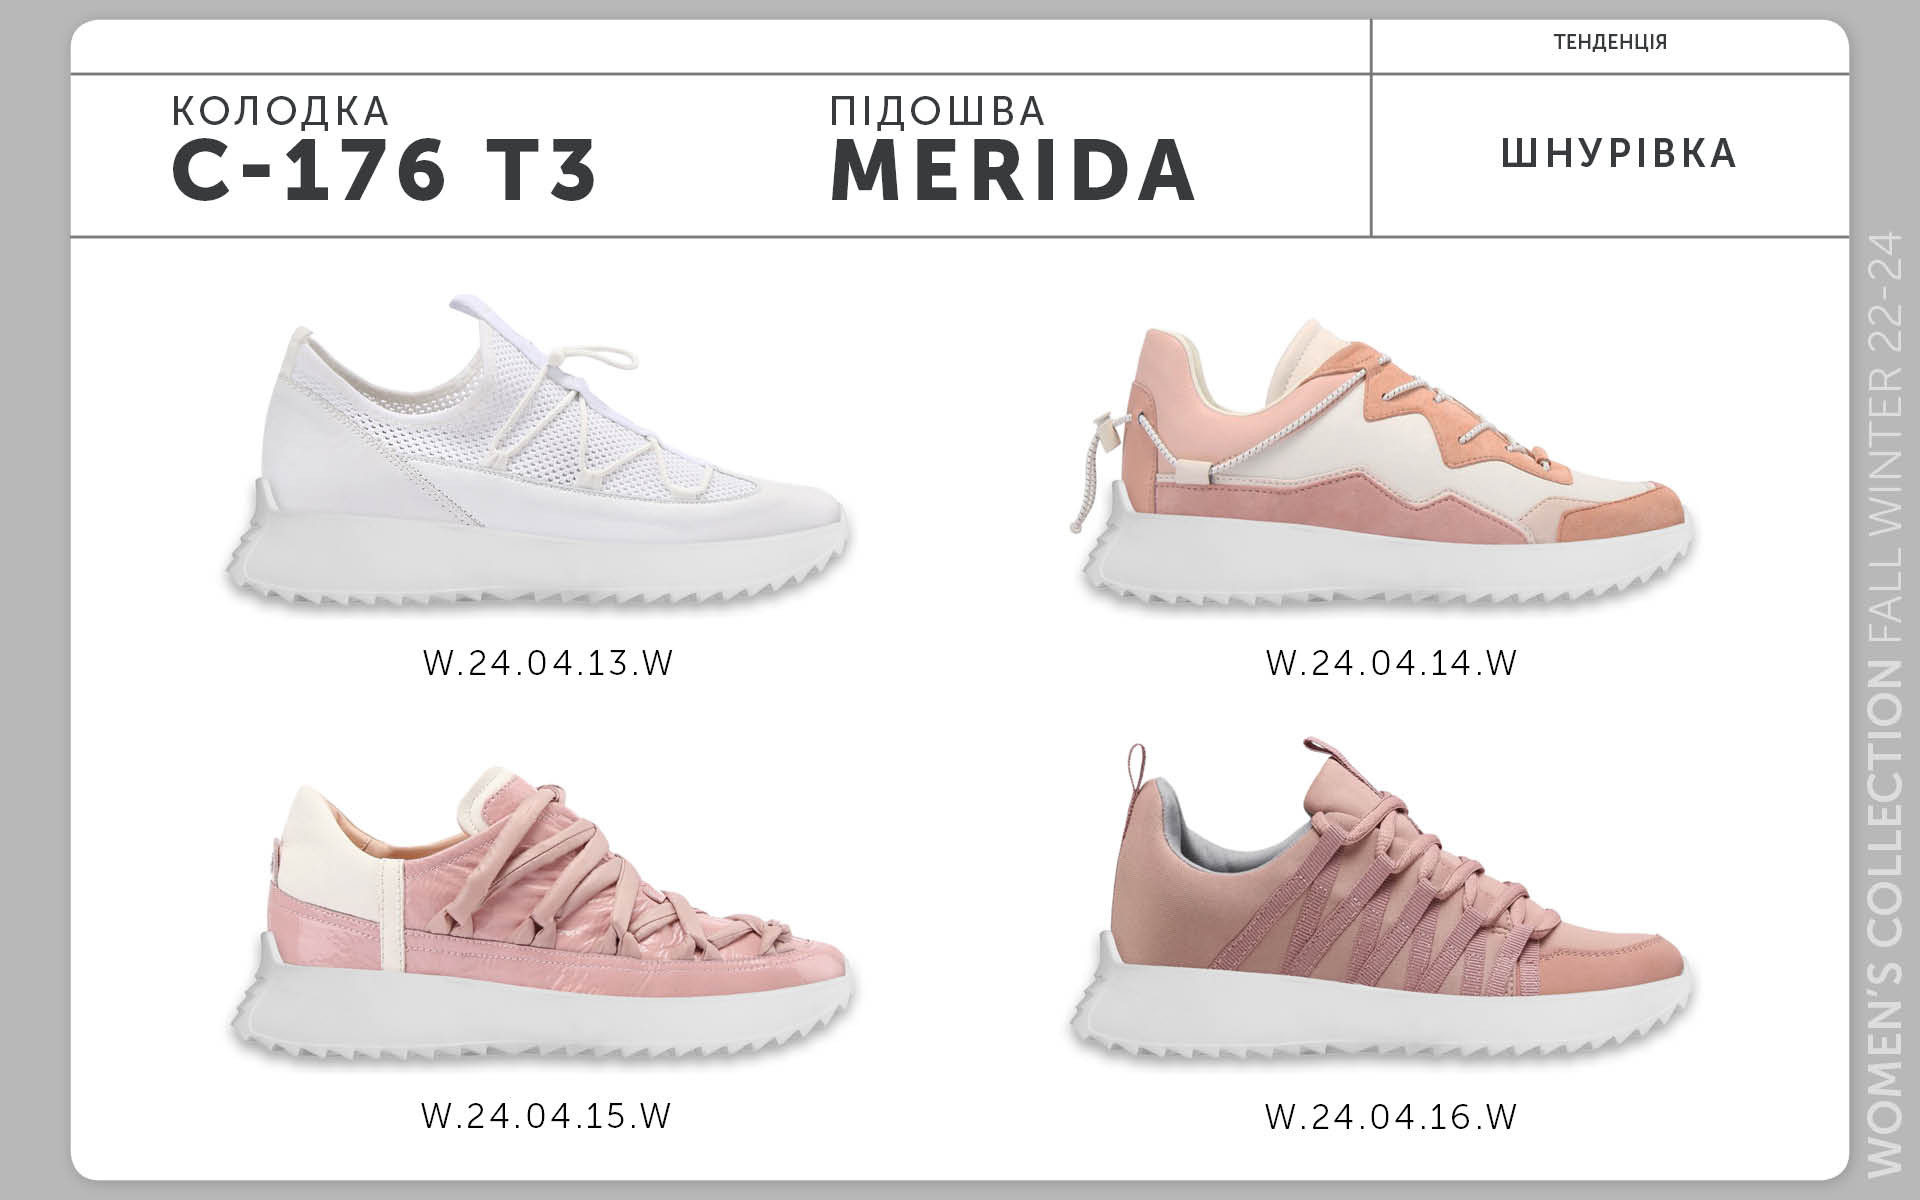
Task: Click the W.24.04.13.W model code
Action: 548,663
